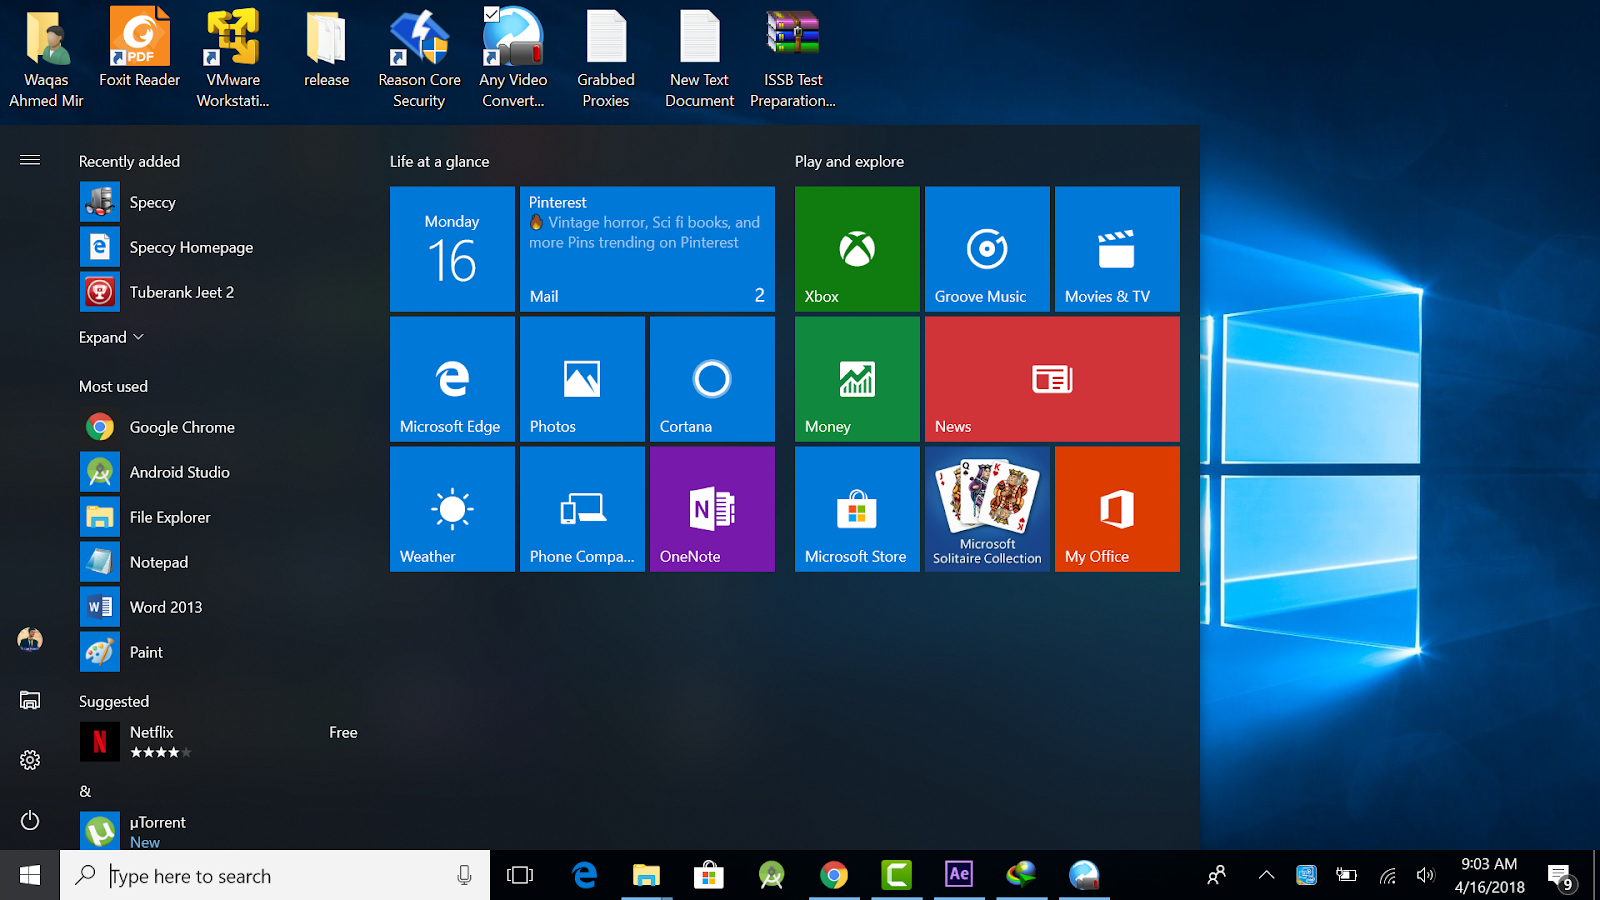Activate the search microphone icon

[464, 875]
